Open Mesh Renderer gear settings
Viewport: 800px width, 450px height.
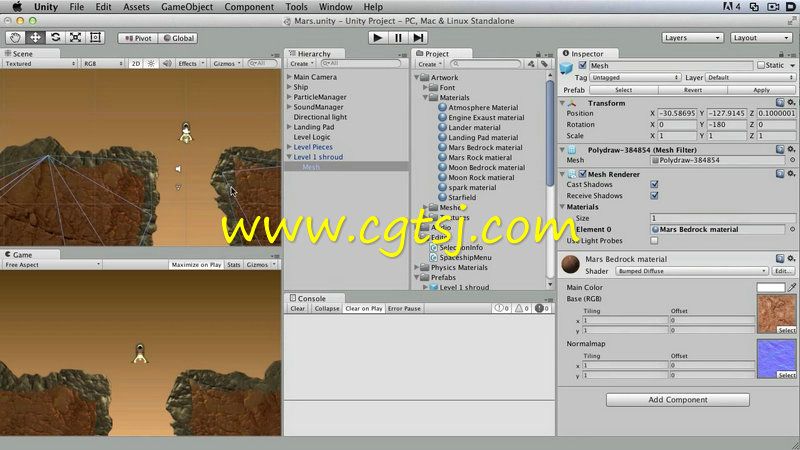point(791,174)
